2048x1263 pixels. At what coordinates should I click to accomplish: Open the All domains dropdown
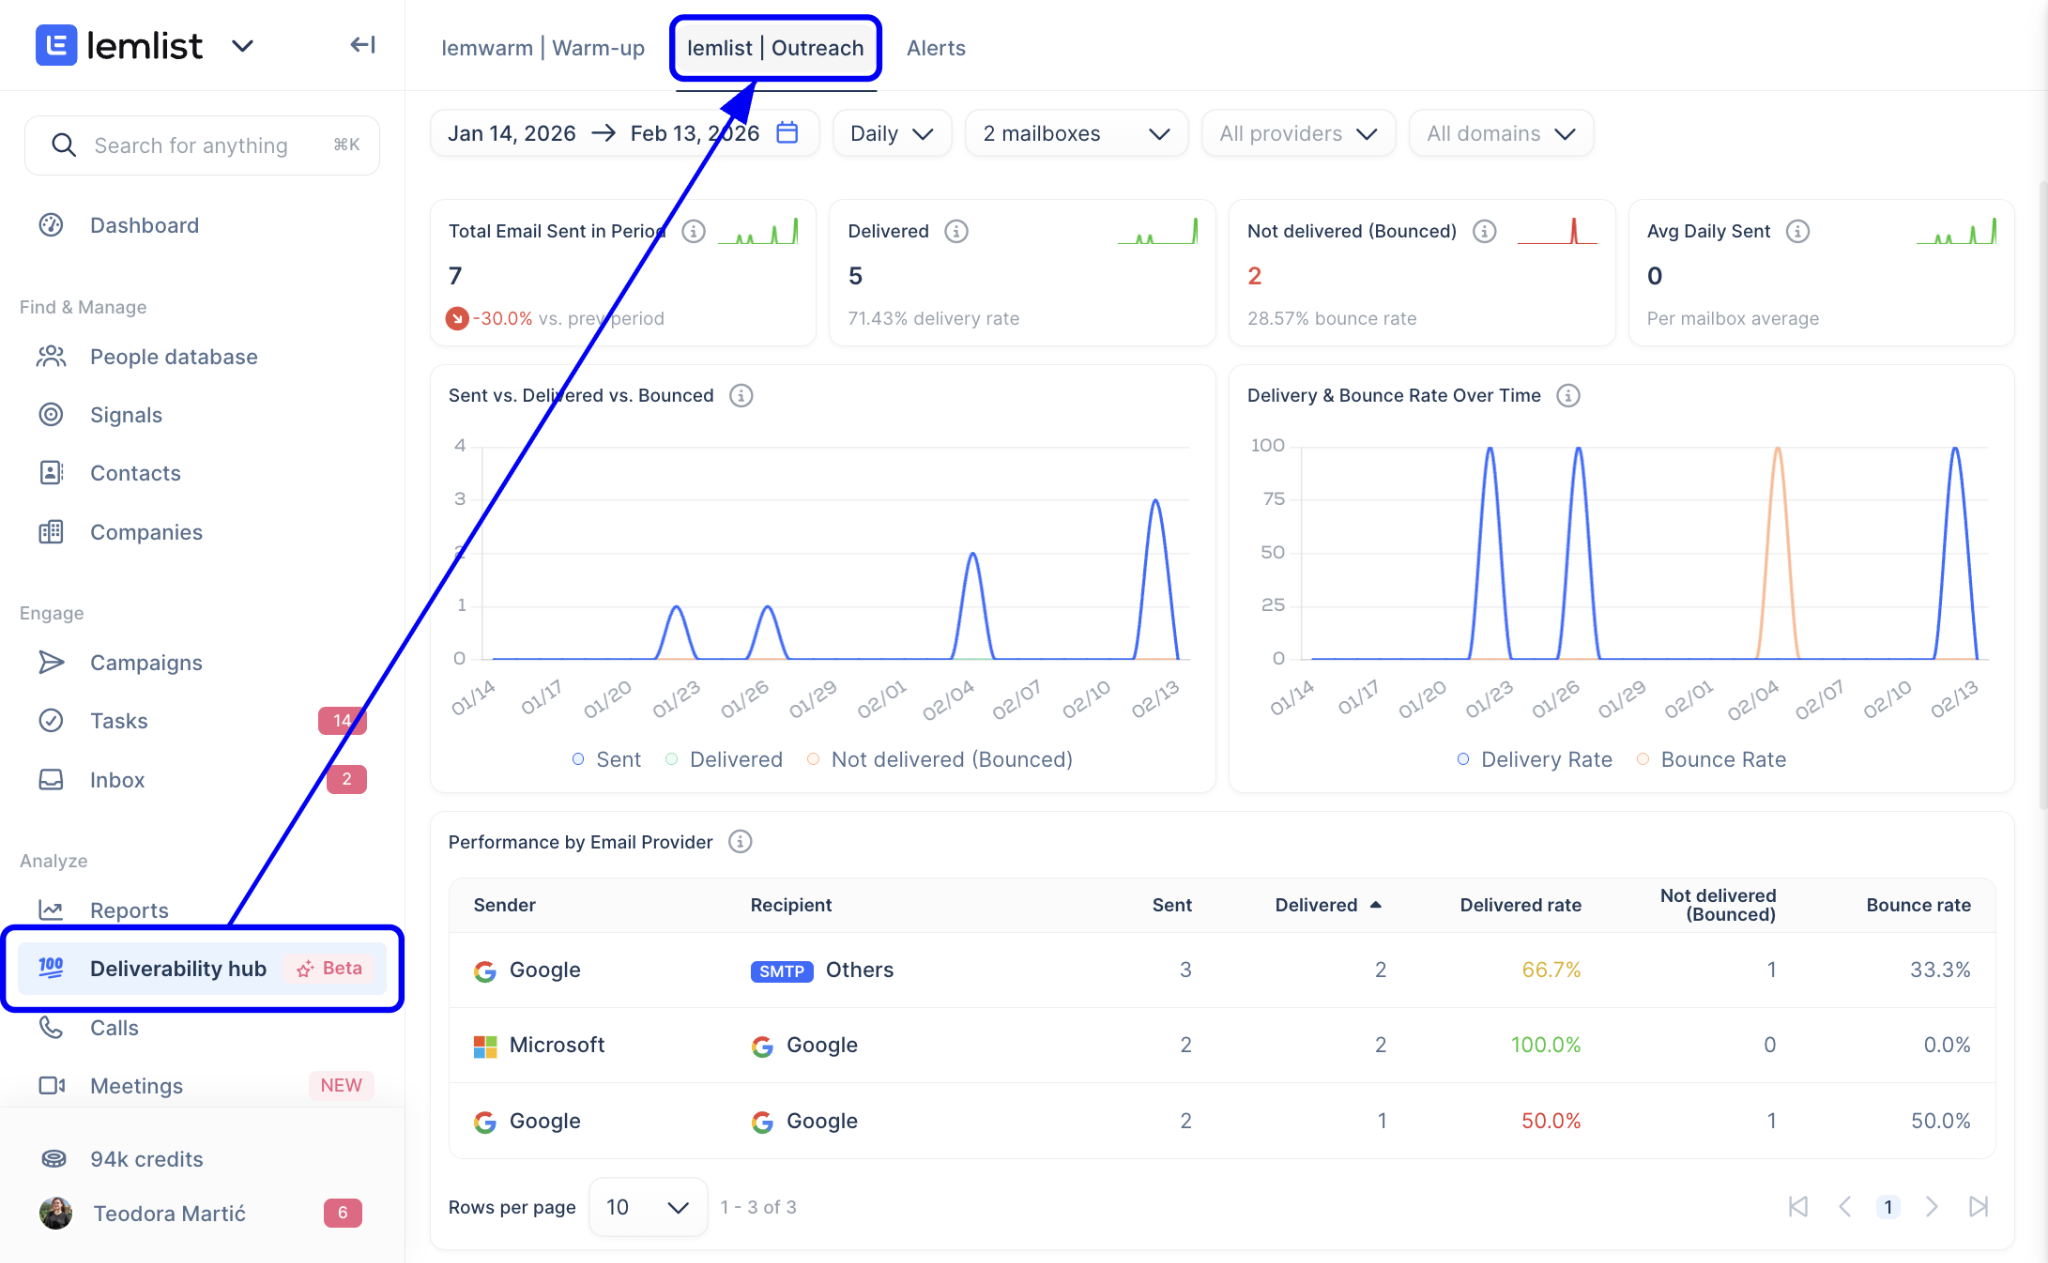tap(1501, 133)
